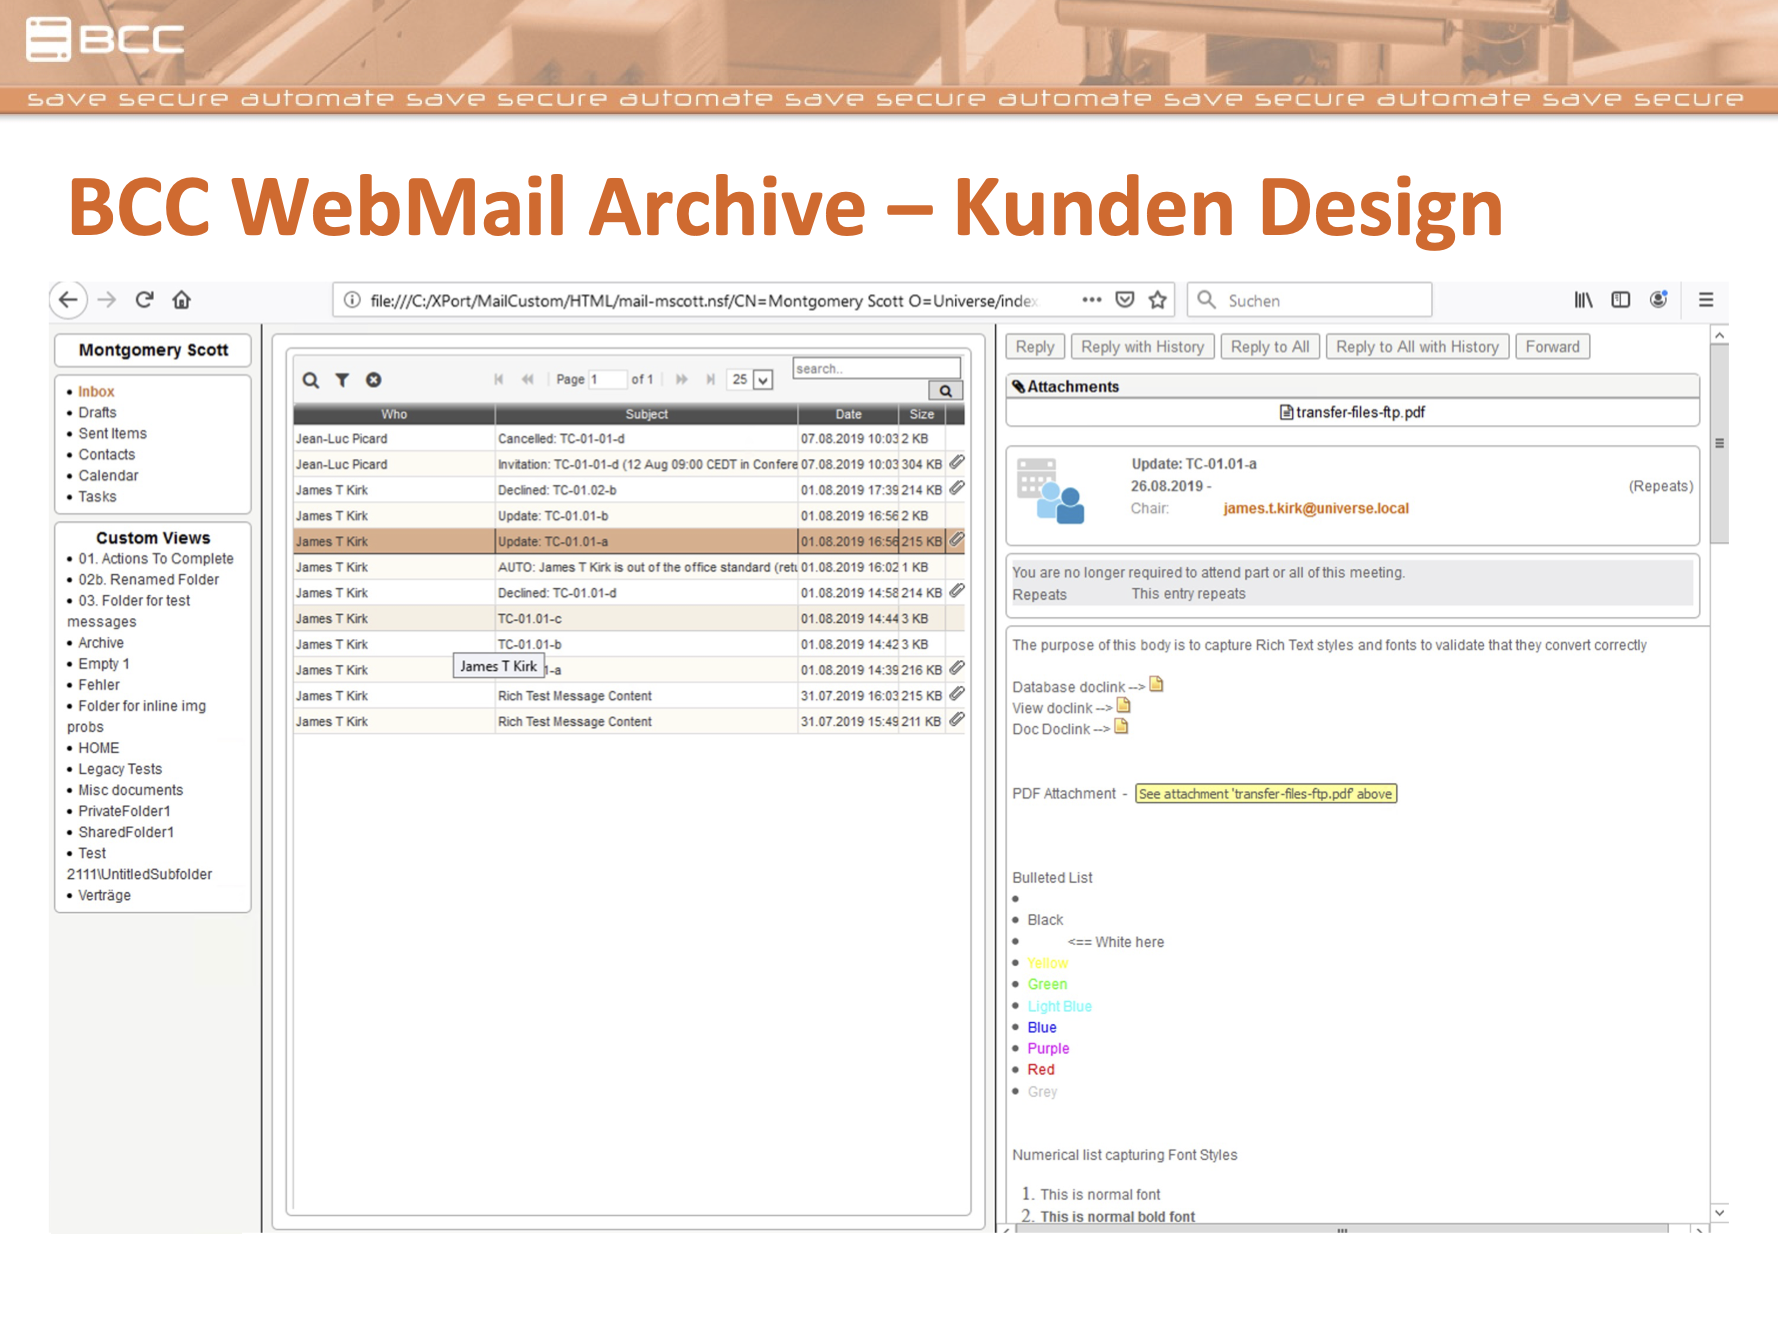Viewport: 1778px width, 1333px height.
Task: Click the message pane vertical scrollbar down arrow
Action: pyautogui.click(x=1719, y=1212)
